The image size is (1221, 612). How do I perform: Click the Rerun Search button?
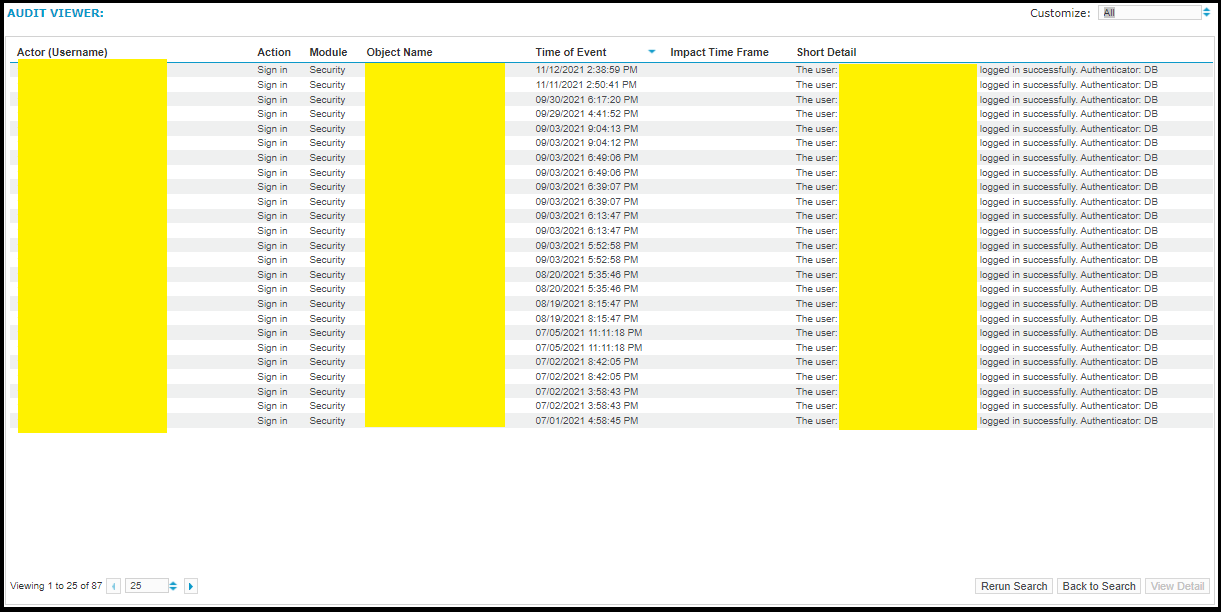(x=1014, y=586)
